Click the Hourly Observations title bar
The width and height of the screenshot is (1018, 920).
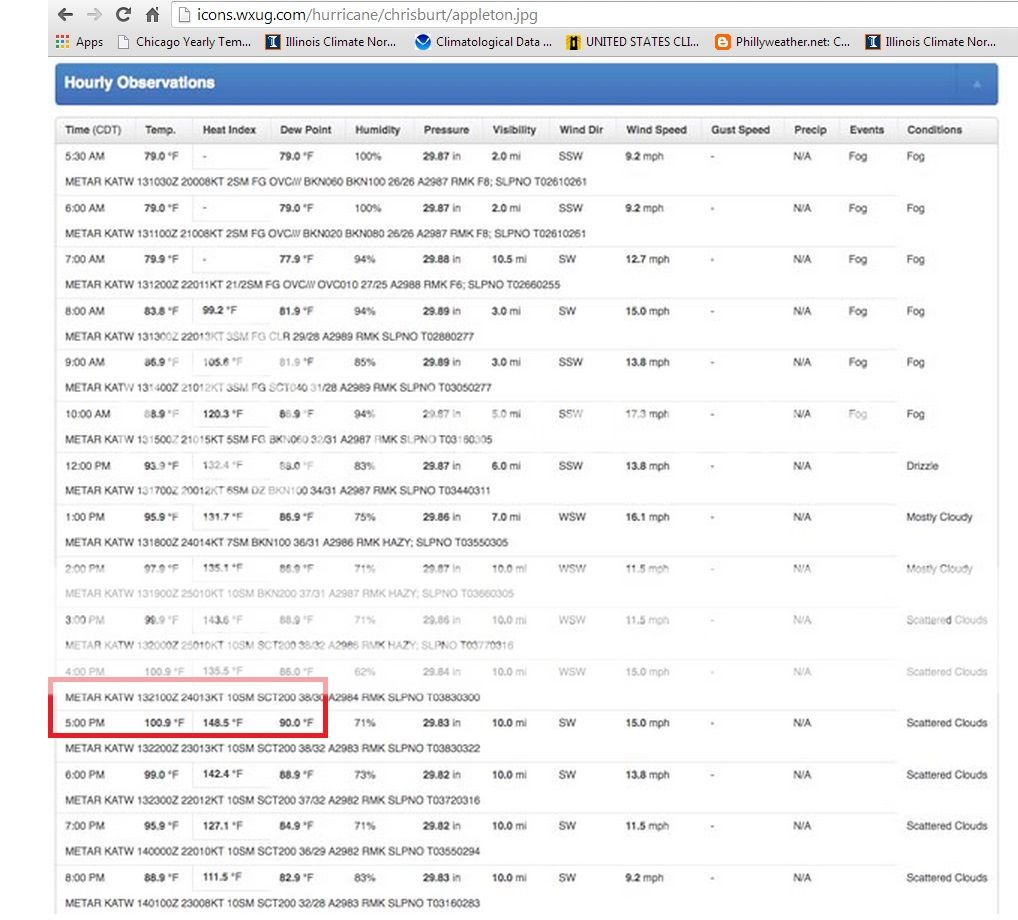140,85
